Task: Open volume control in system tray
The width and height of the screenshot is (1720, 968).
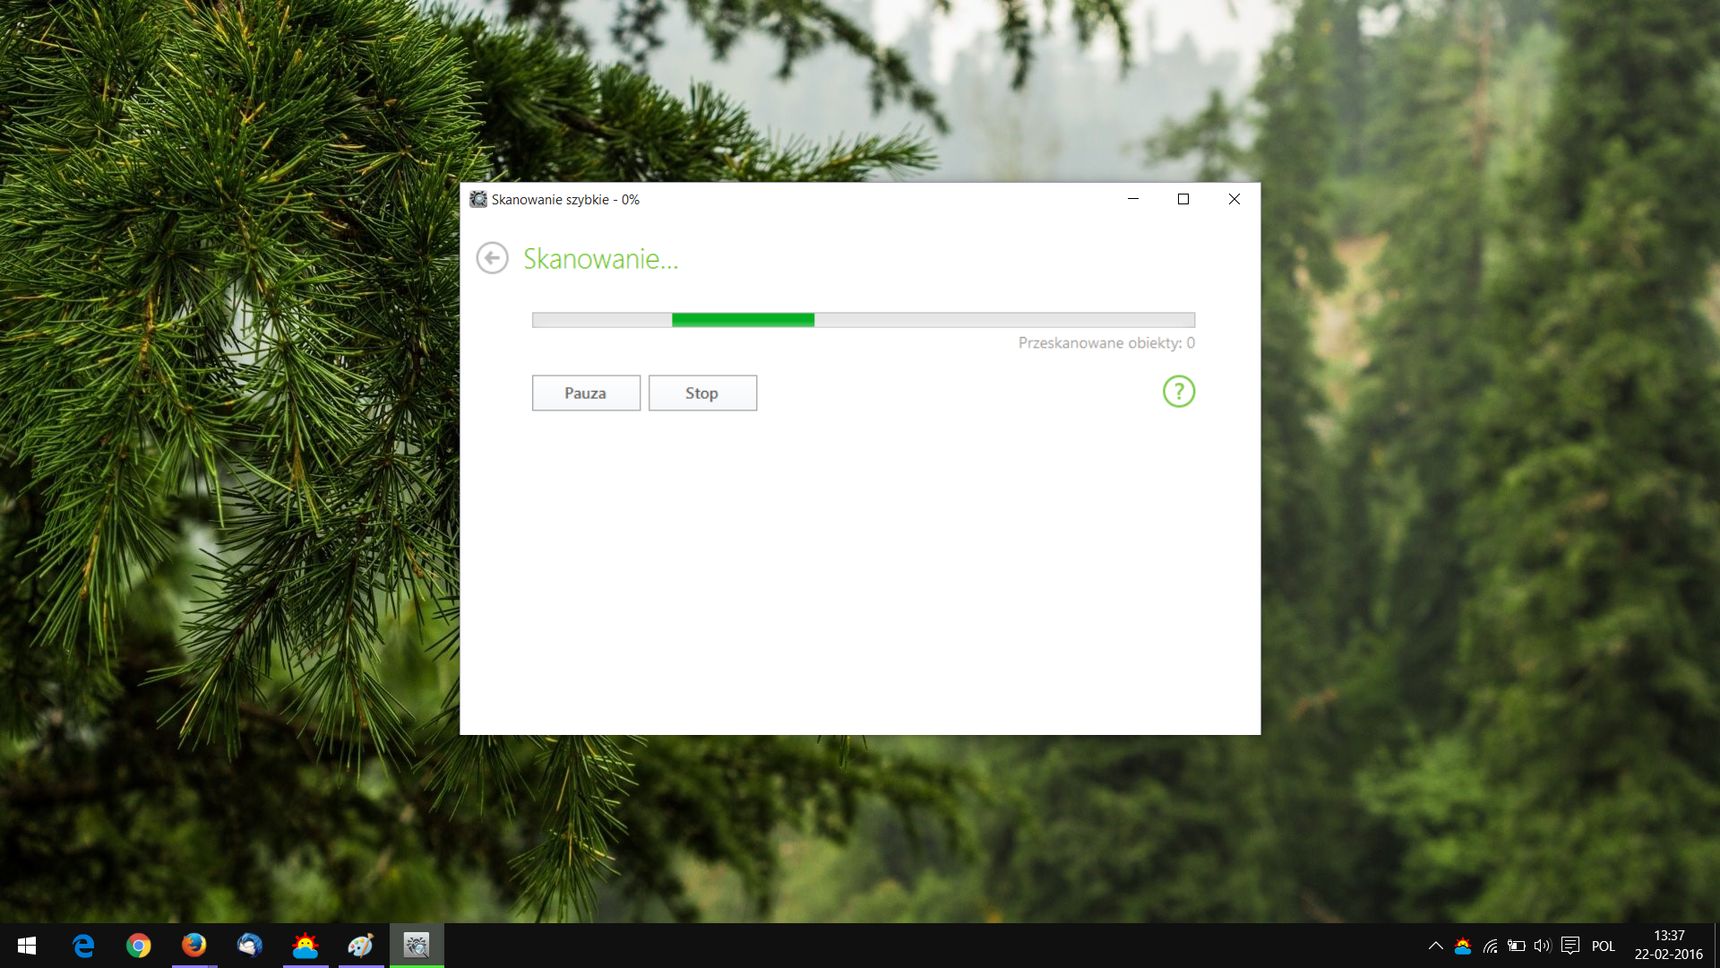Action: point(1542,946)
